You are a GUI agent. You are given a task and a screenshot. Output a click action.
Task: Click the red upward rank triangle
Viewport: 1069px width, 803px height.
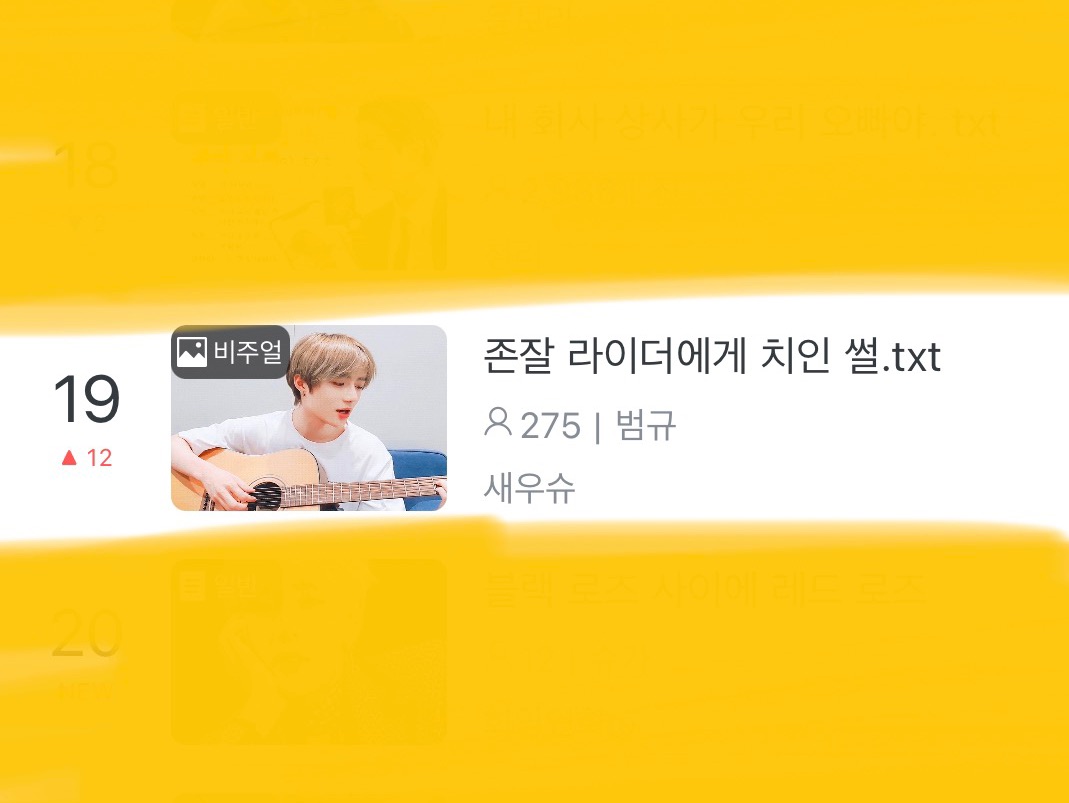click(69, 457)
